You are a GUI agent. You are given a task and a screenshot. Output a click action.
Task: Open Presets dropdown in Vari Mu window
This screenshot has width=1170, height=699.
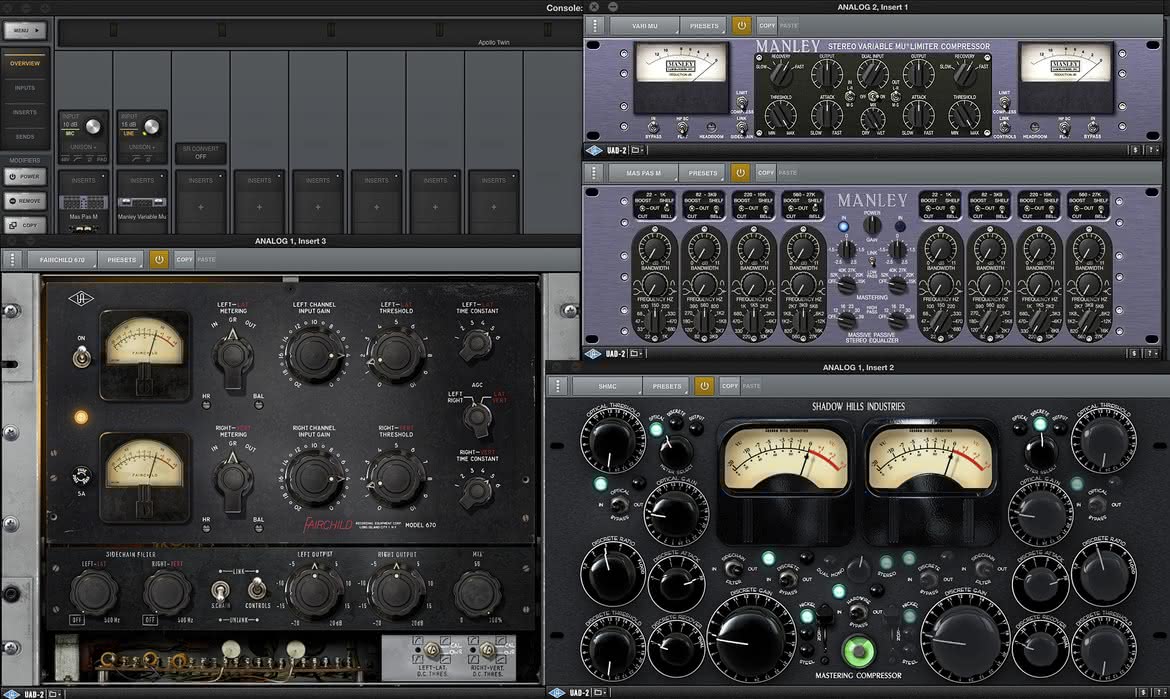coord(704,25)
